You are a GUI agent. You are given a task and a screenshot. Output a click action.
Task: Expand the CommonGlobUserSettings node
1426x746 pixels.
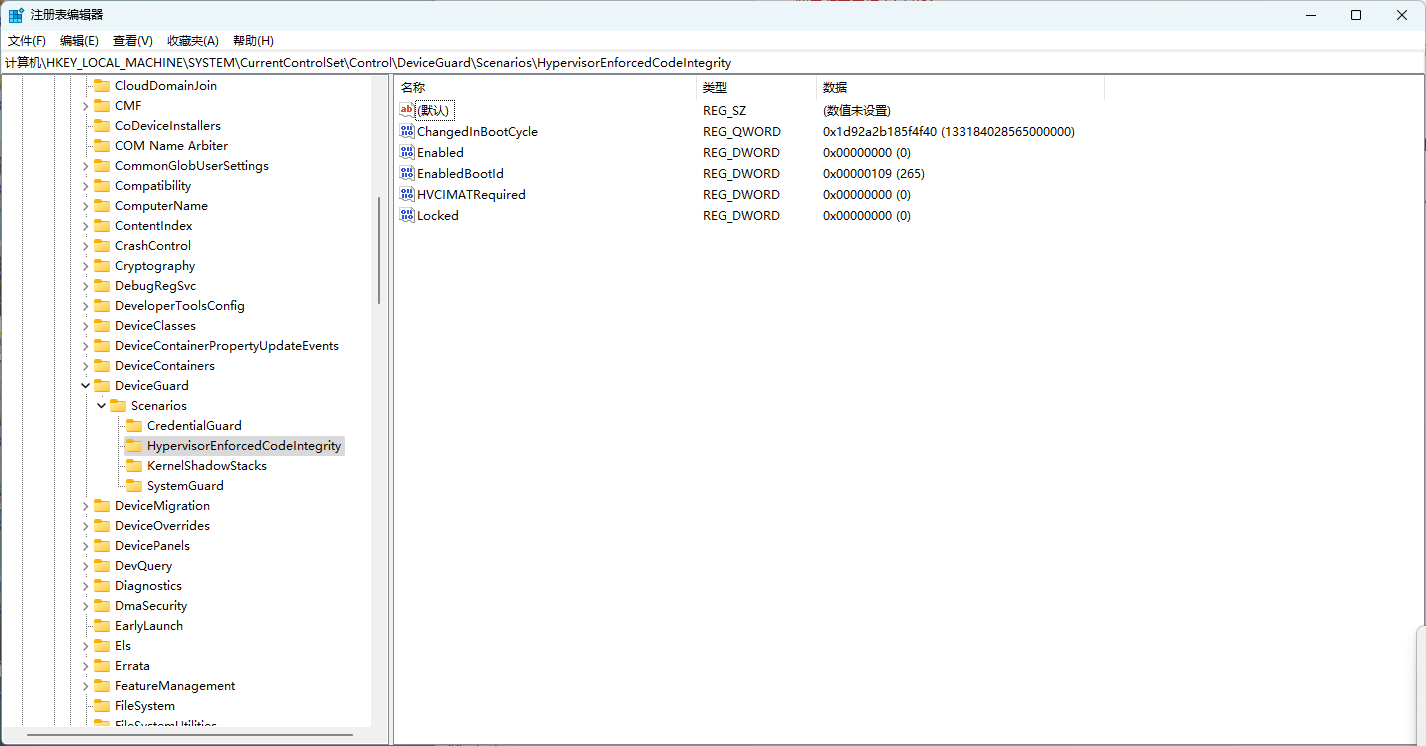(x=85, y=165)
